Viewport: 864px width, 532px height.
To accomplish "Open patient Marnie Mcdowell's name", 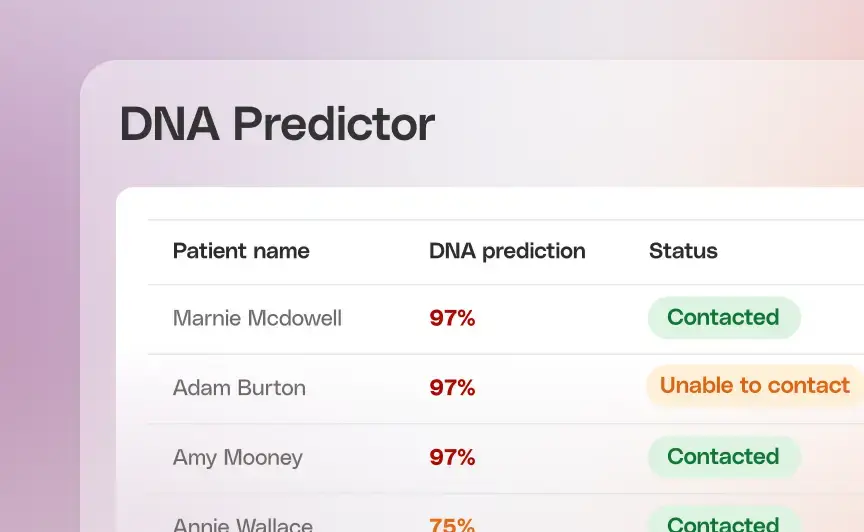I will click(x=257, y=318).
